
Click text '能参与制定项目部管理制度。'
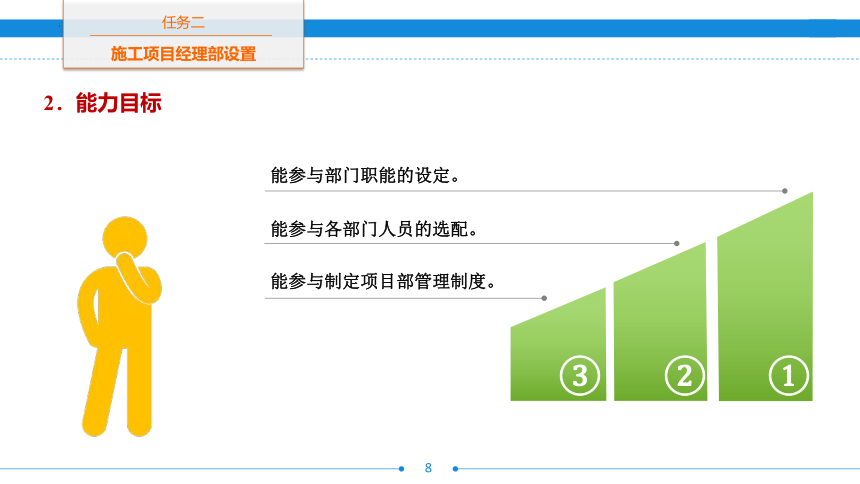383,282
